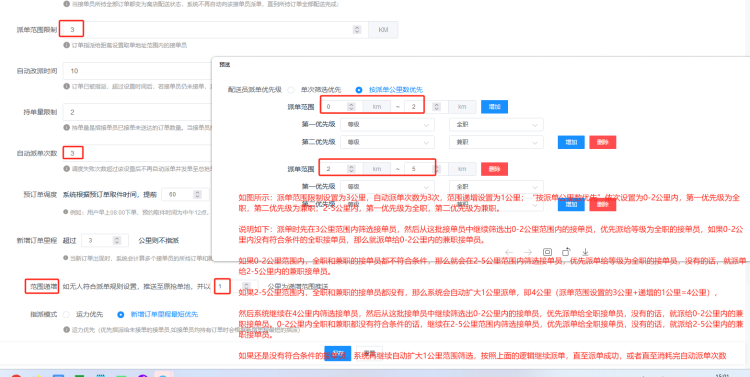Click the 公里则不指派 text
The height and width of the screenshot is (377, 750).
coord(158,240)
